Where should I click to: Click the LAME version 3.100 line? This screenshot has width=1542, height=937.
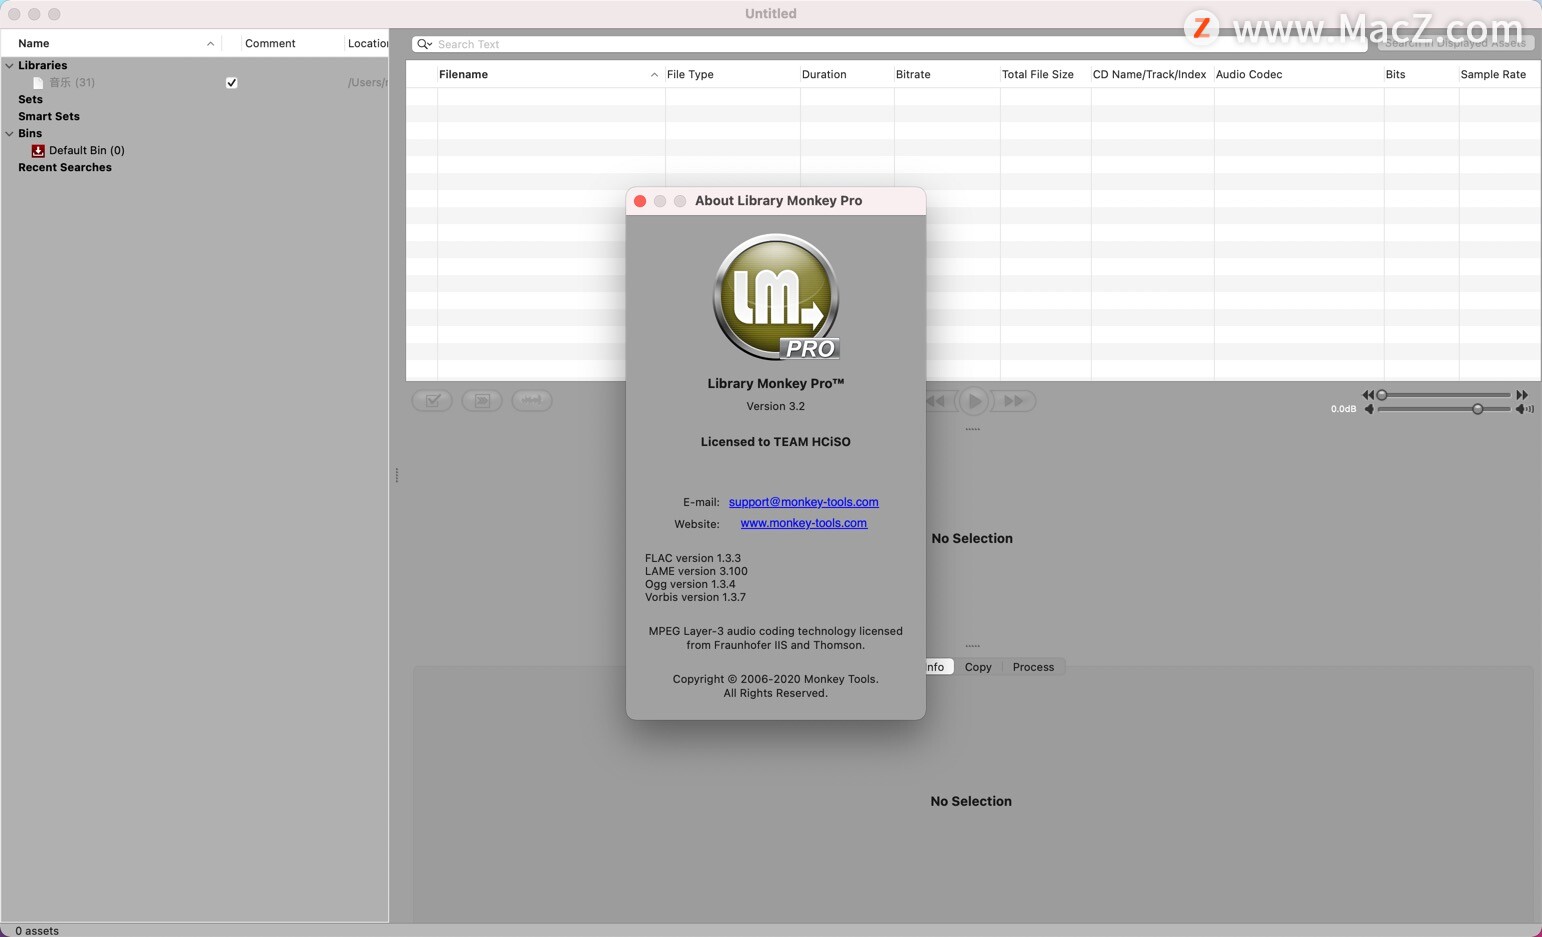pos(696,571)
